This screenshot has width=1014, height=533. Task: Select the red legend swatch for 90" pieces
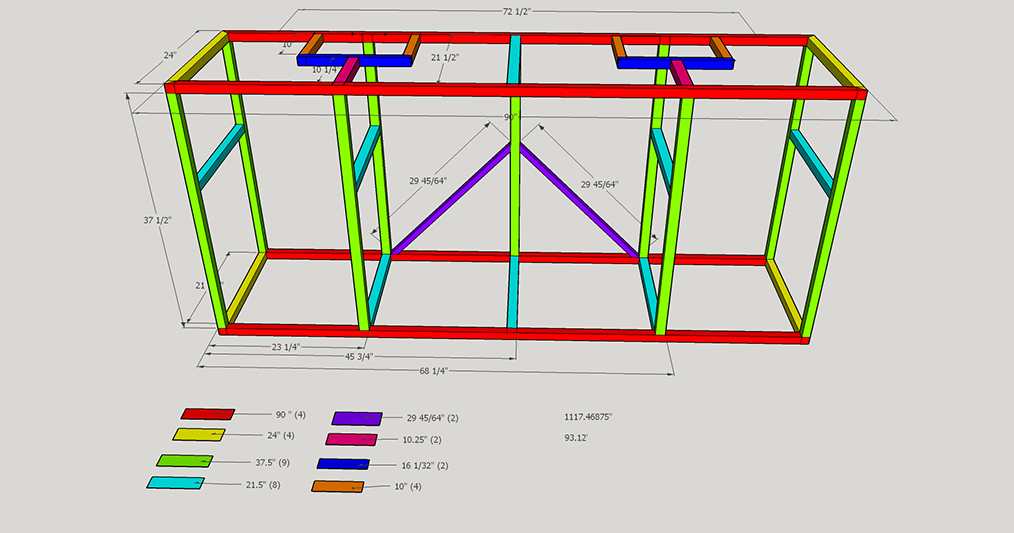pos(208,414)
